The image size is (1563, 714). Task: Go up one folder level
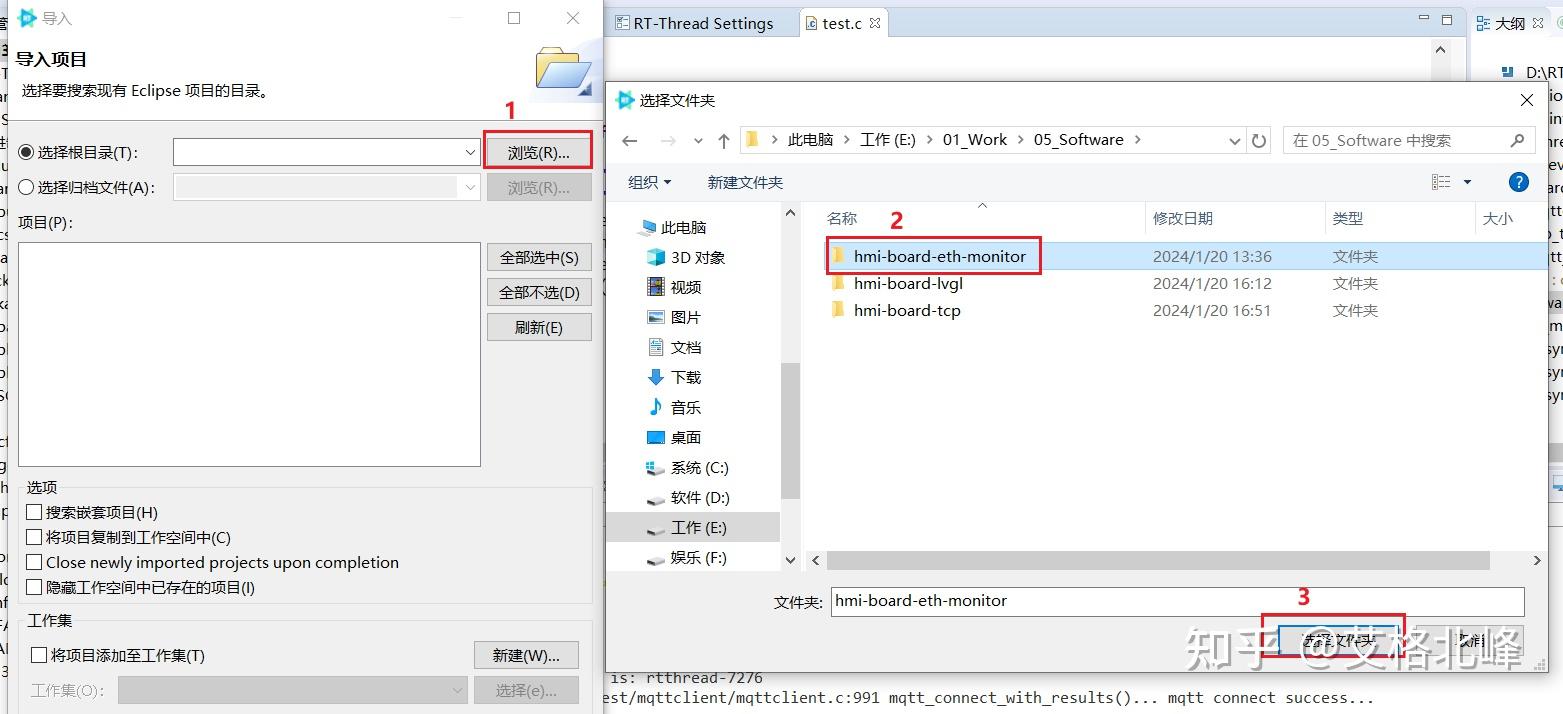724,141
